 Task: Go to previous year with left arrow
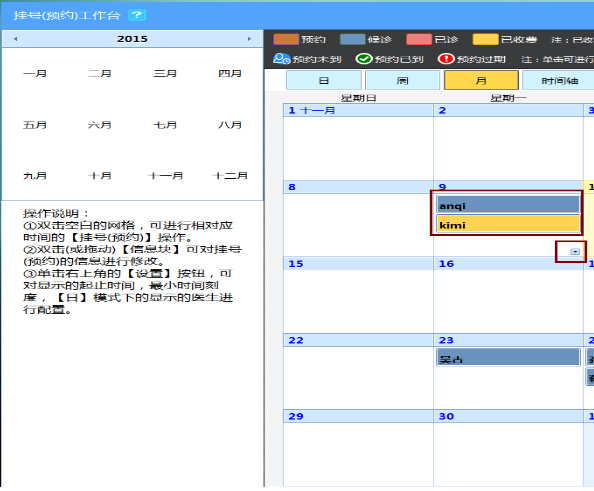16,39
